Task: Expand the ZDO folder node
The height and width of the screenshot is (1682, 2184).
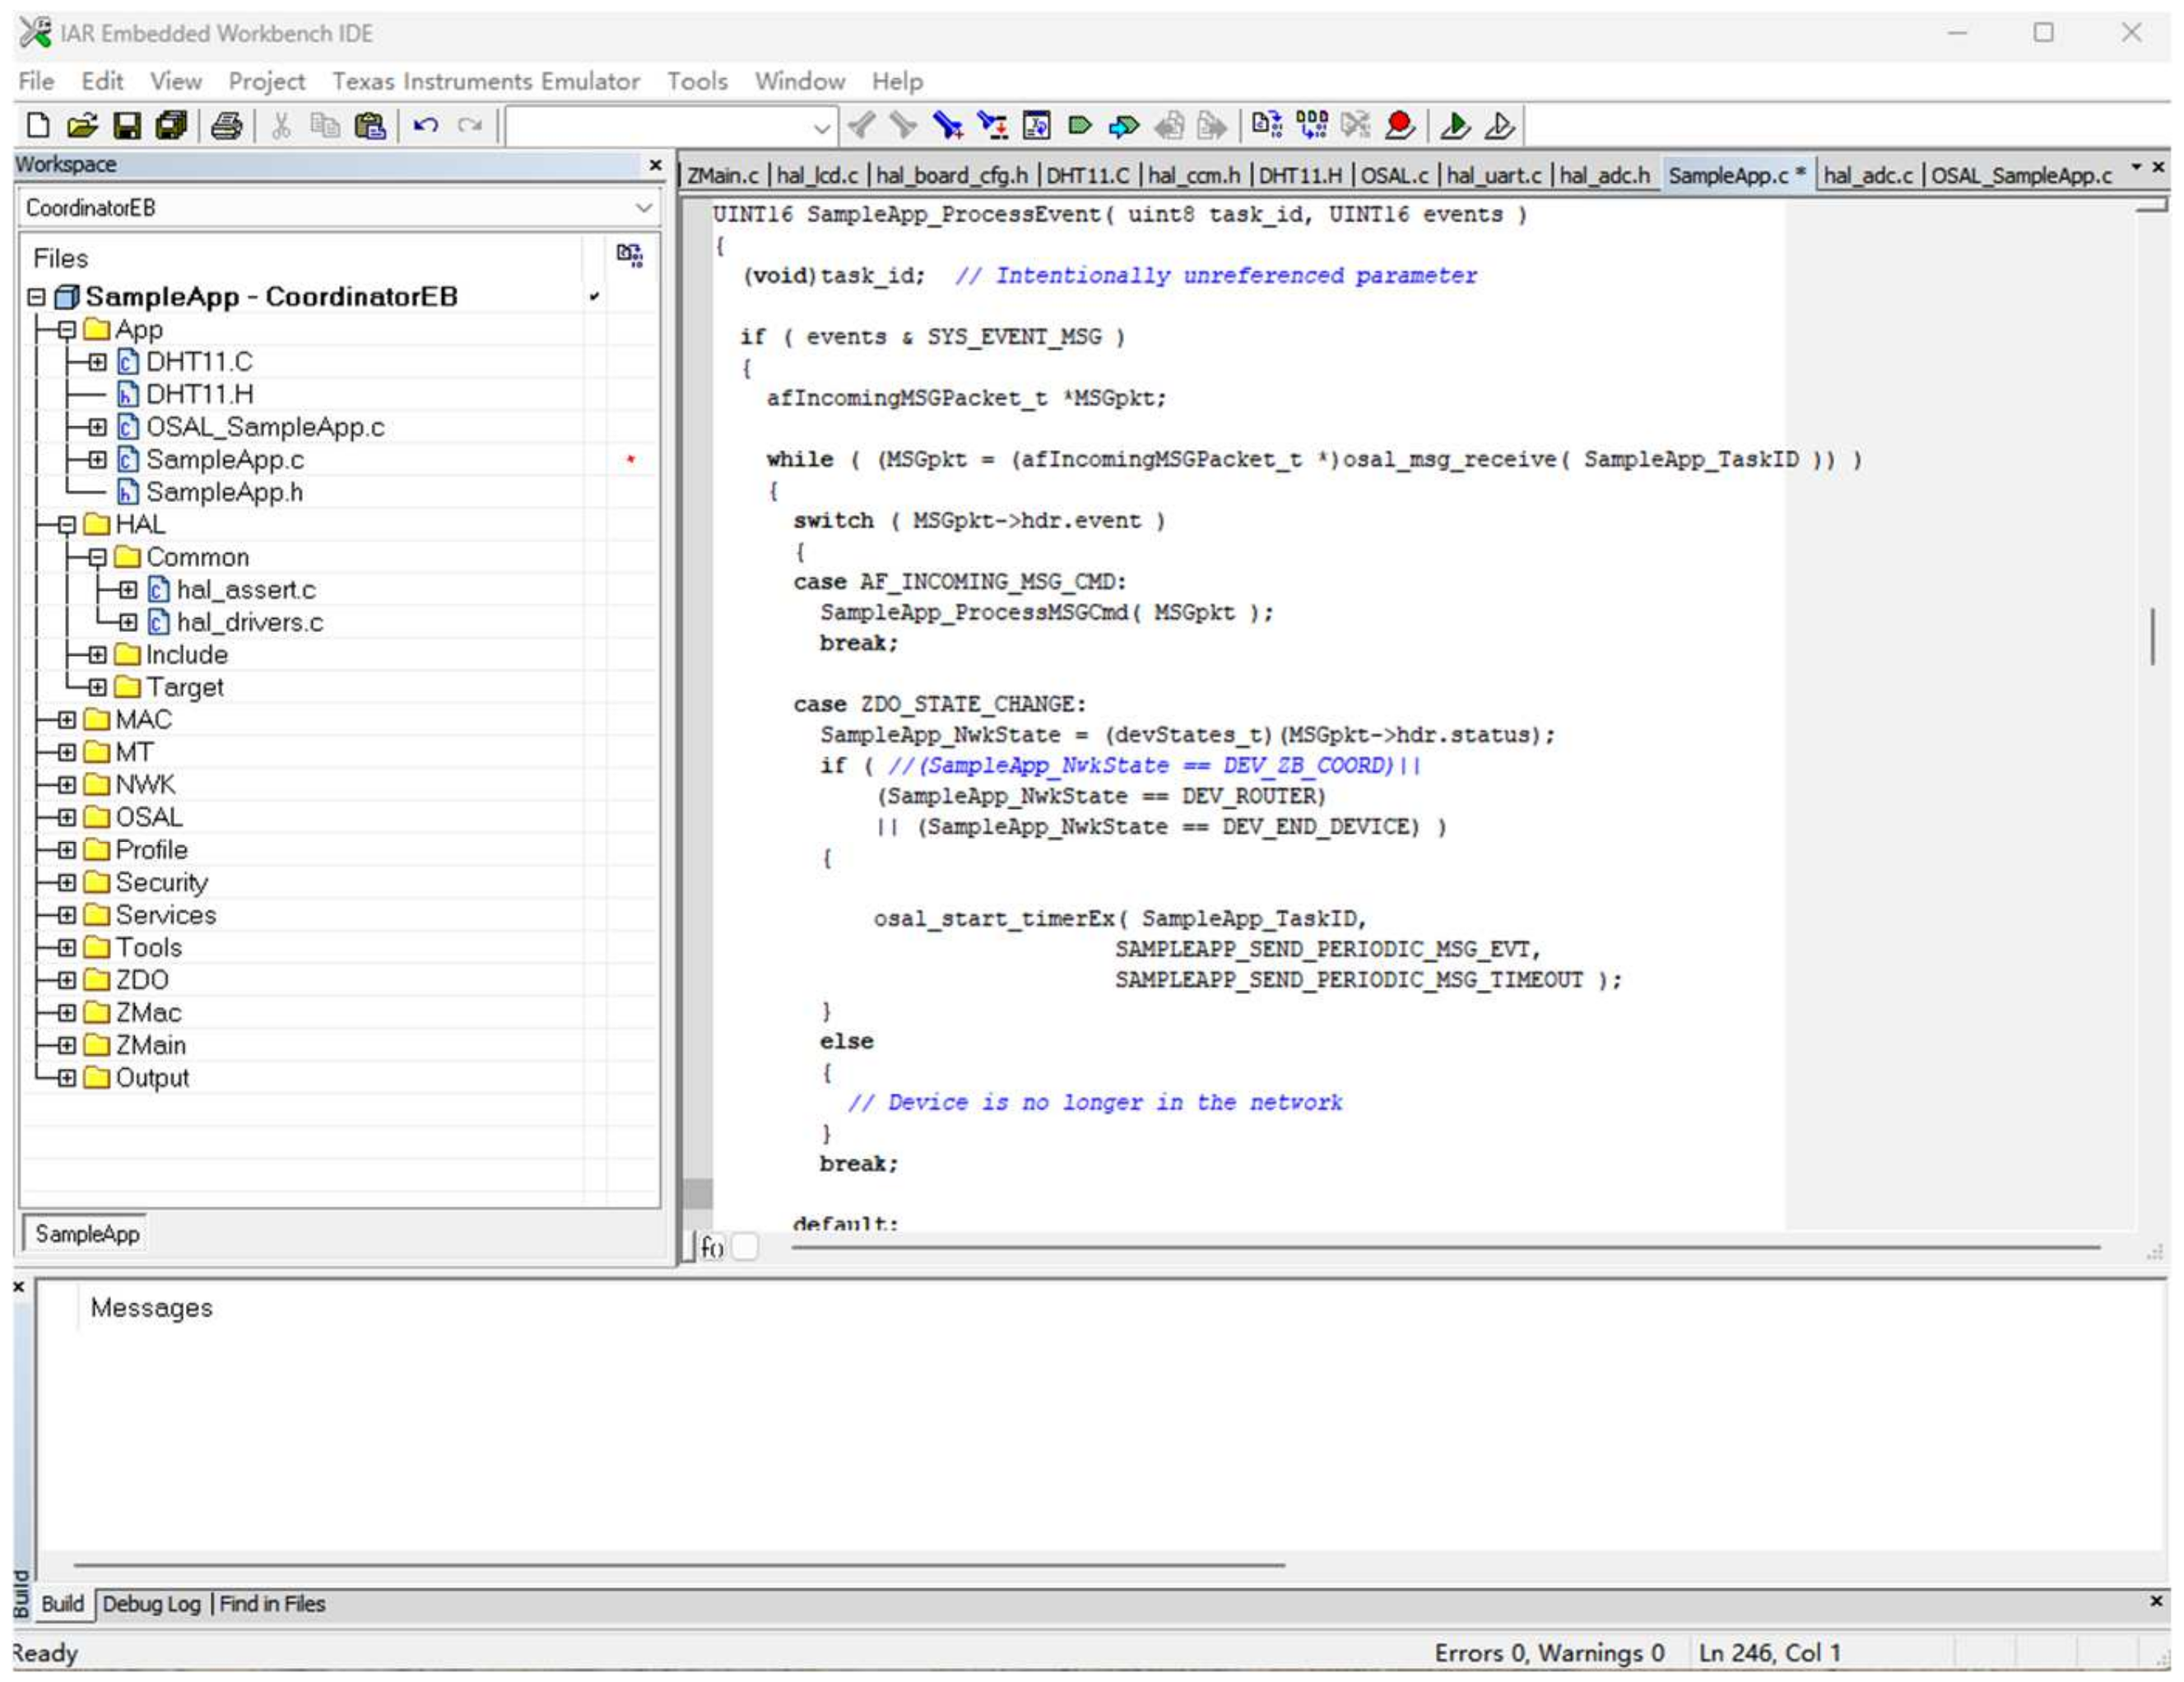Action: 67,980
